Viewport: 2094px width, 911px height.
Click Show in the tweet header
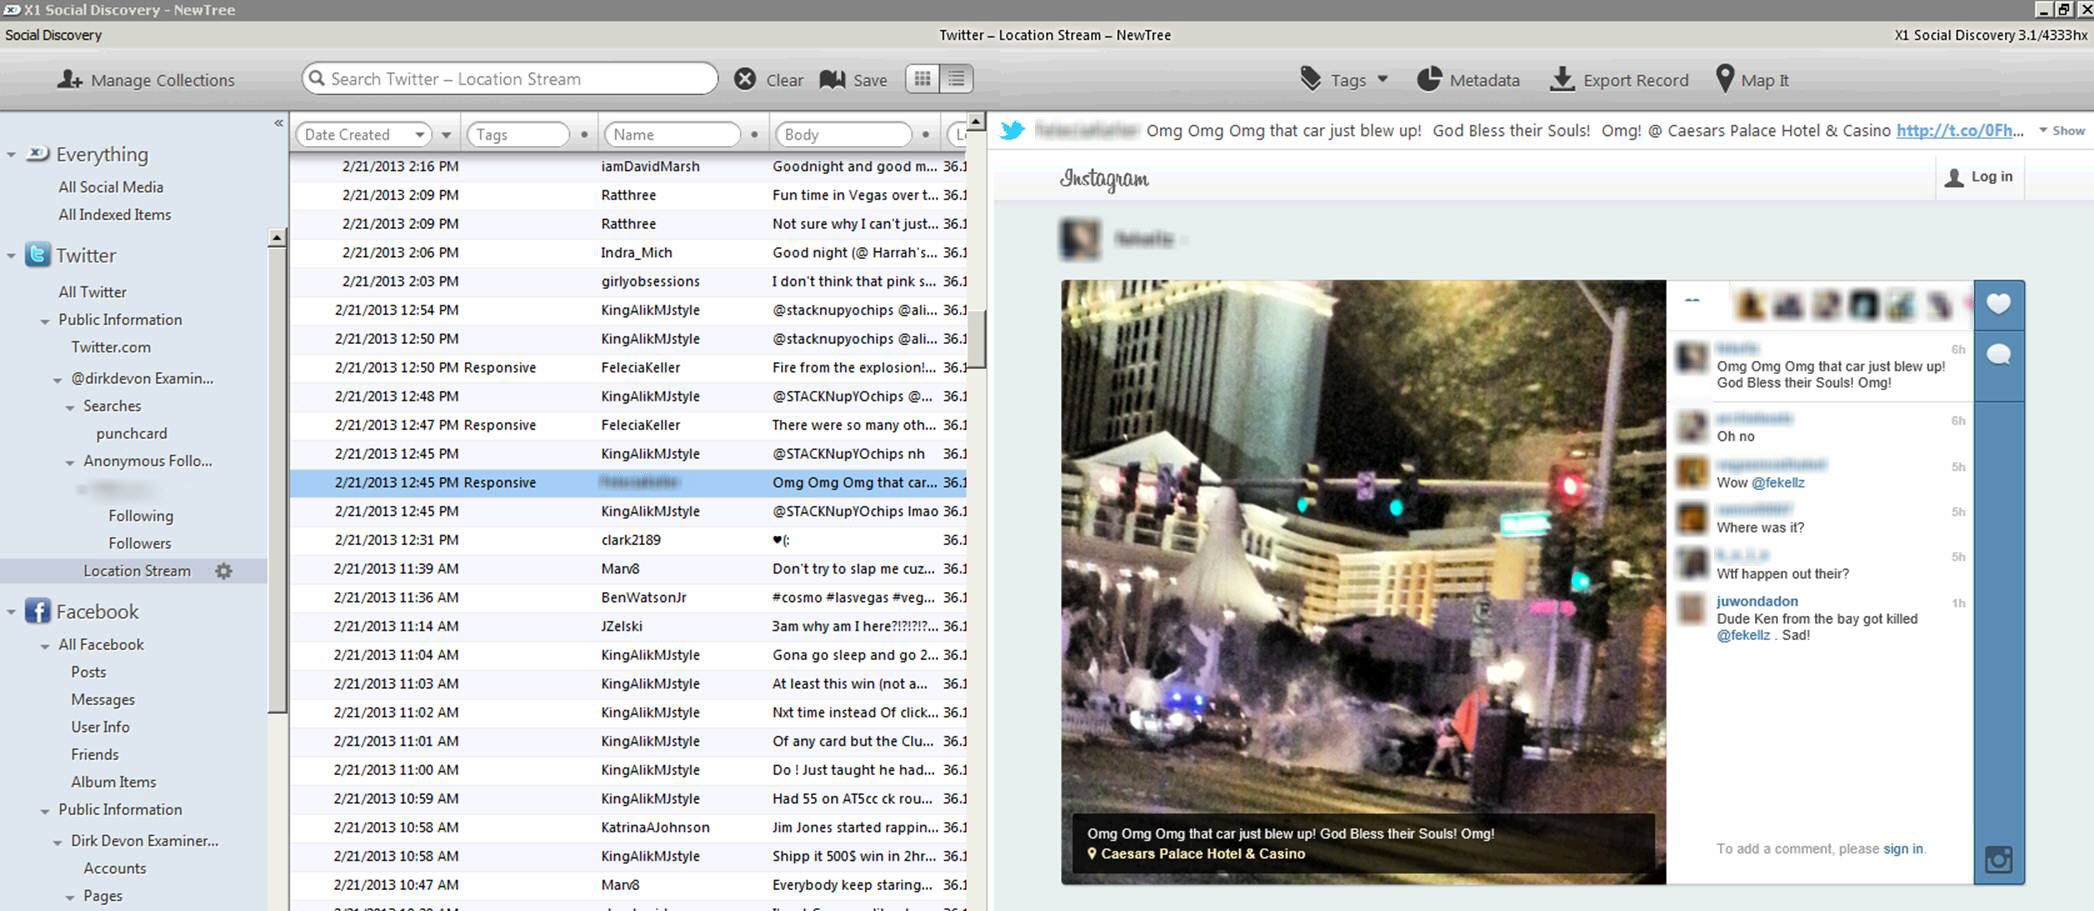[x=2062, y=131]
